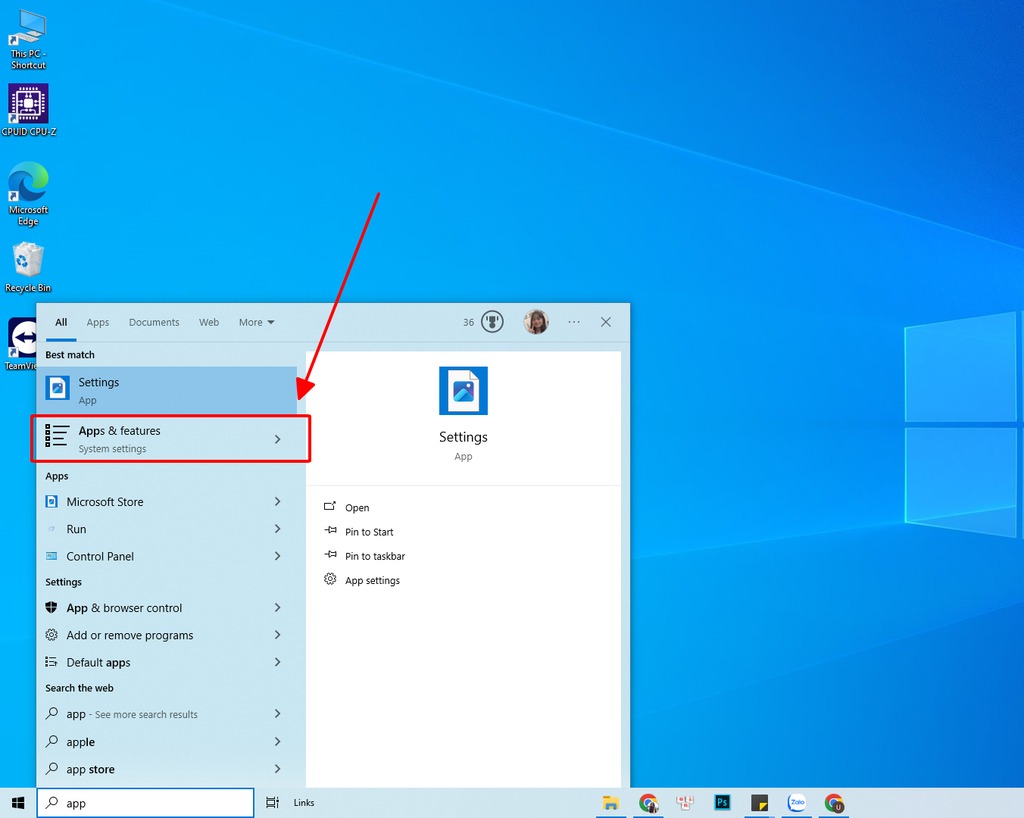Click the Apps & features list icon
This screenshot has height=818, width=1024.
(x=57, y=435)
